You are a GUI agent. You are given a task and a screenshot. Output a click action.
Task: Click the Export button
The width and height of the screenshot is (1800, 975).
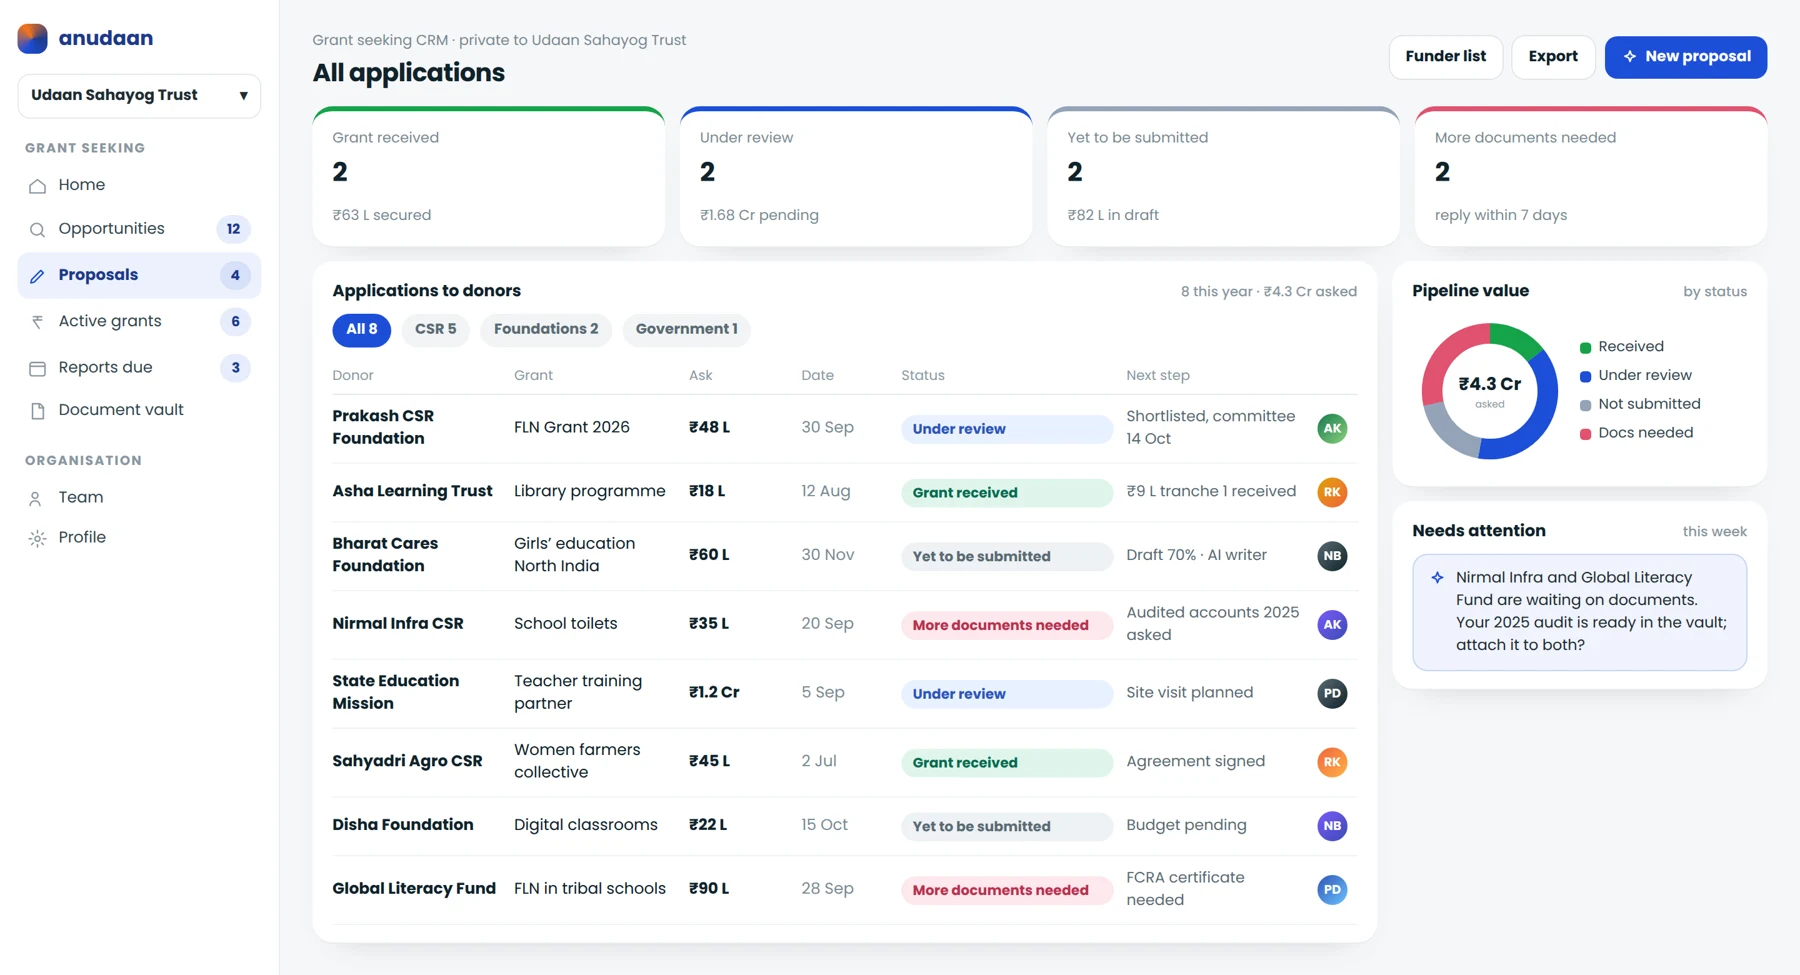pos(1553,57)
